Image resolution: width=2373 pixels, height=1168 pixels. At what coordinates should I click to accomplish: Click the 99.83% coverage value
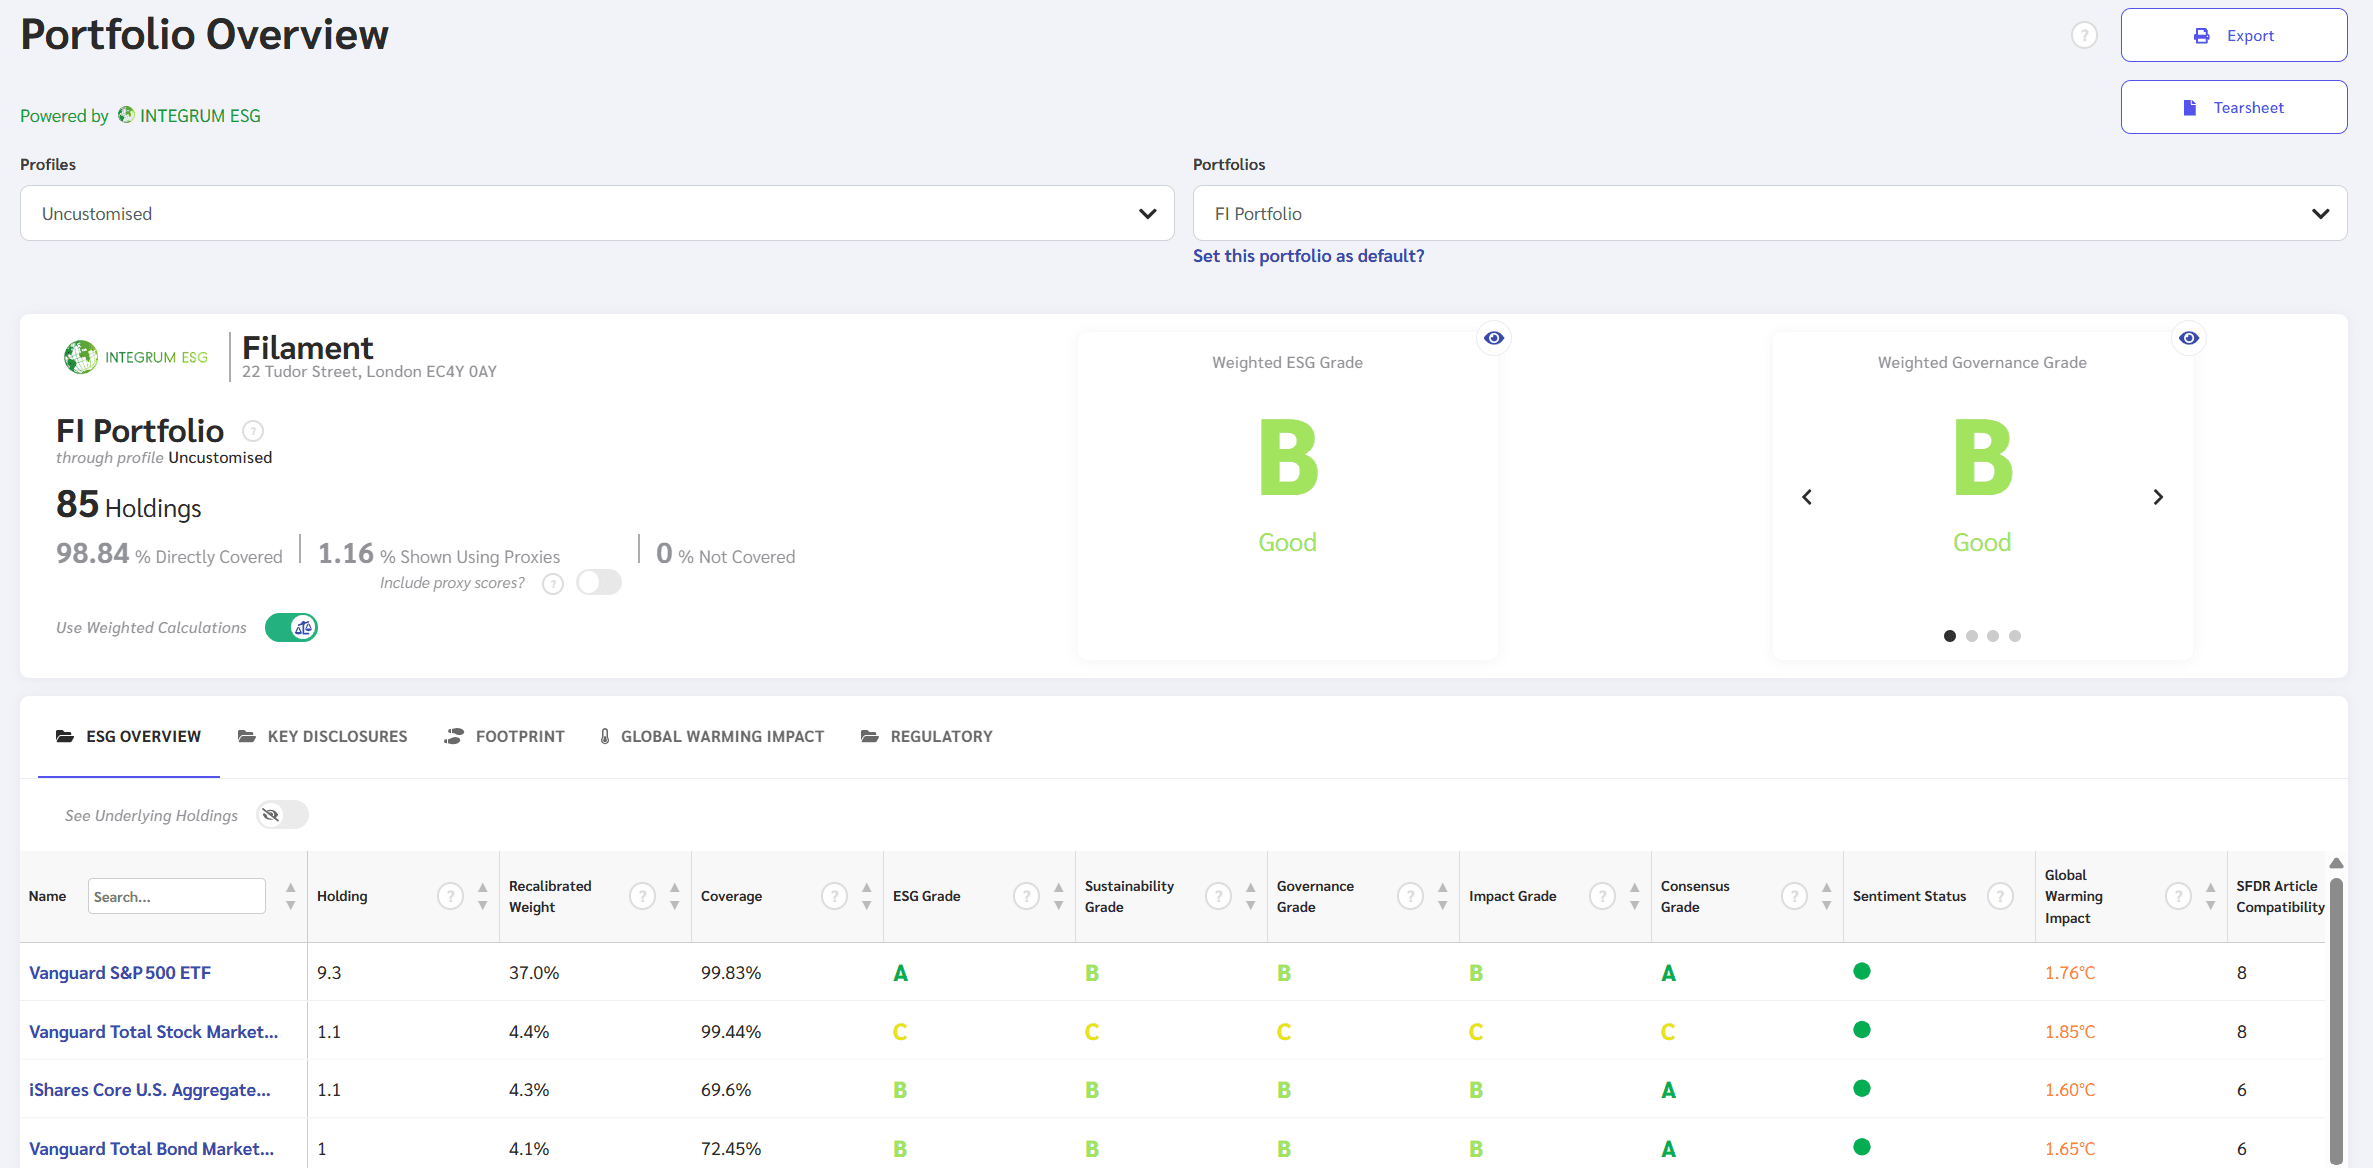pyautogui.click(x=731, y=973)
